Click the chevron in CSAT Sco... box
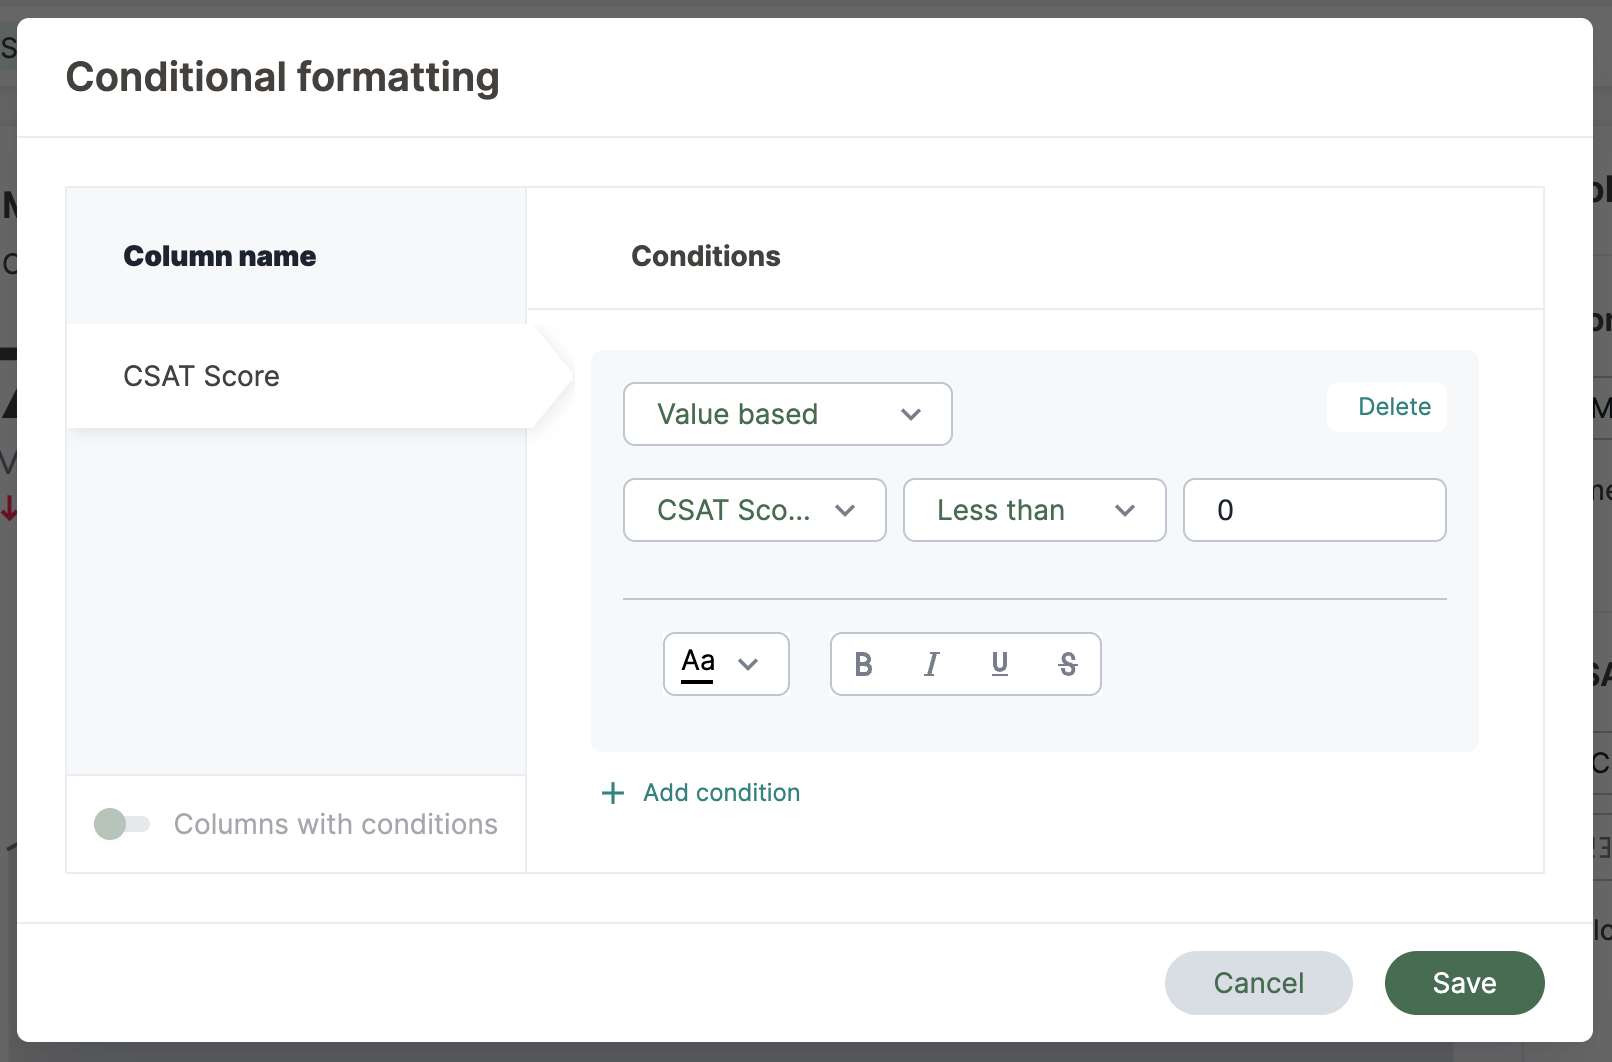The height and width of the screenshot is (1062, 1612). coord(845,510)
